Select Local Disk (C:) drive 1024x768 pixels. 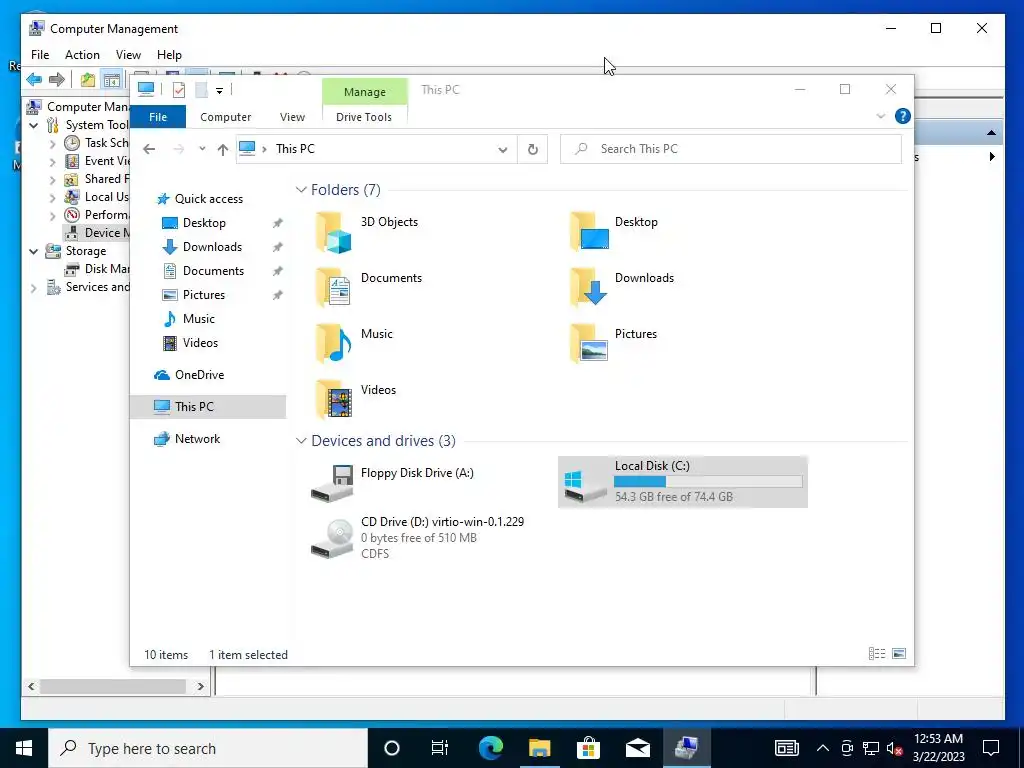pyautogui.click(x=682, y=482)
